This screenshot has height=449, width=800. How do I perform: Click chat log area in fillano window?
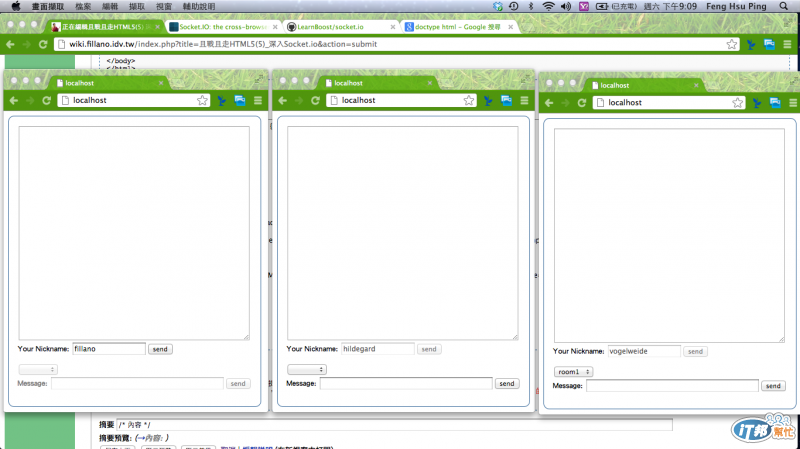pos(134,233)
